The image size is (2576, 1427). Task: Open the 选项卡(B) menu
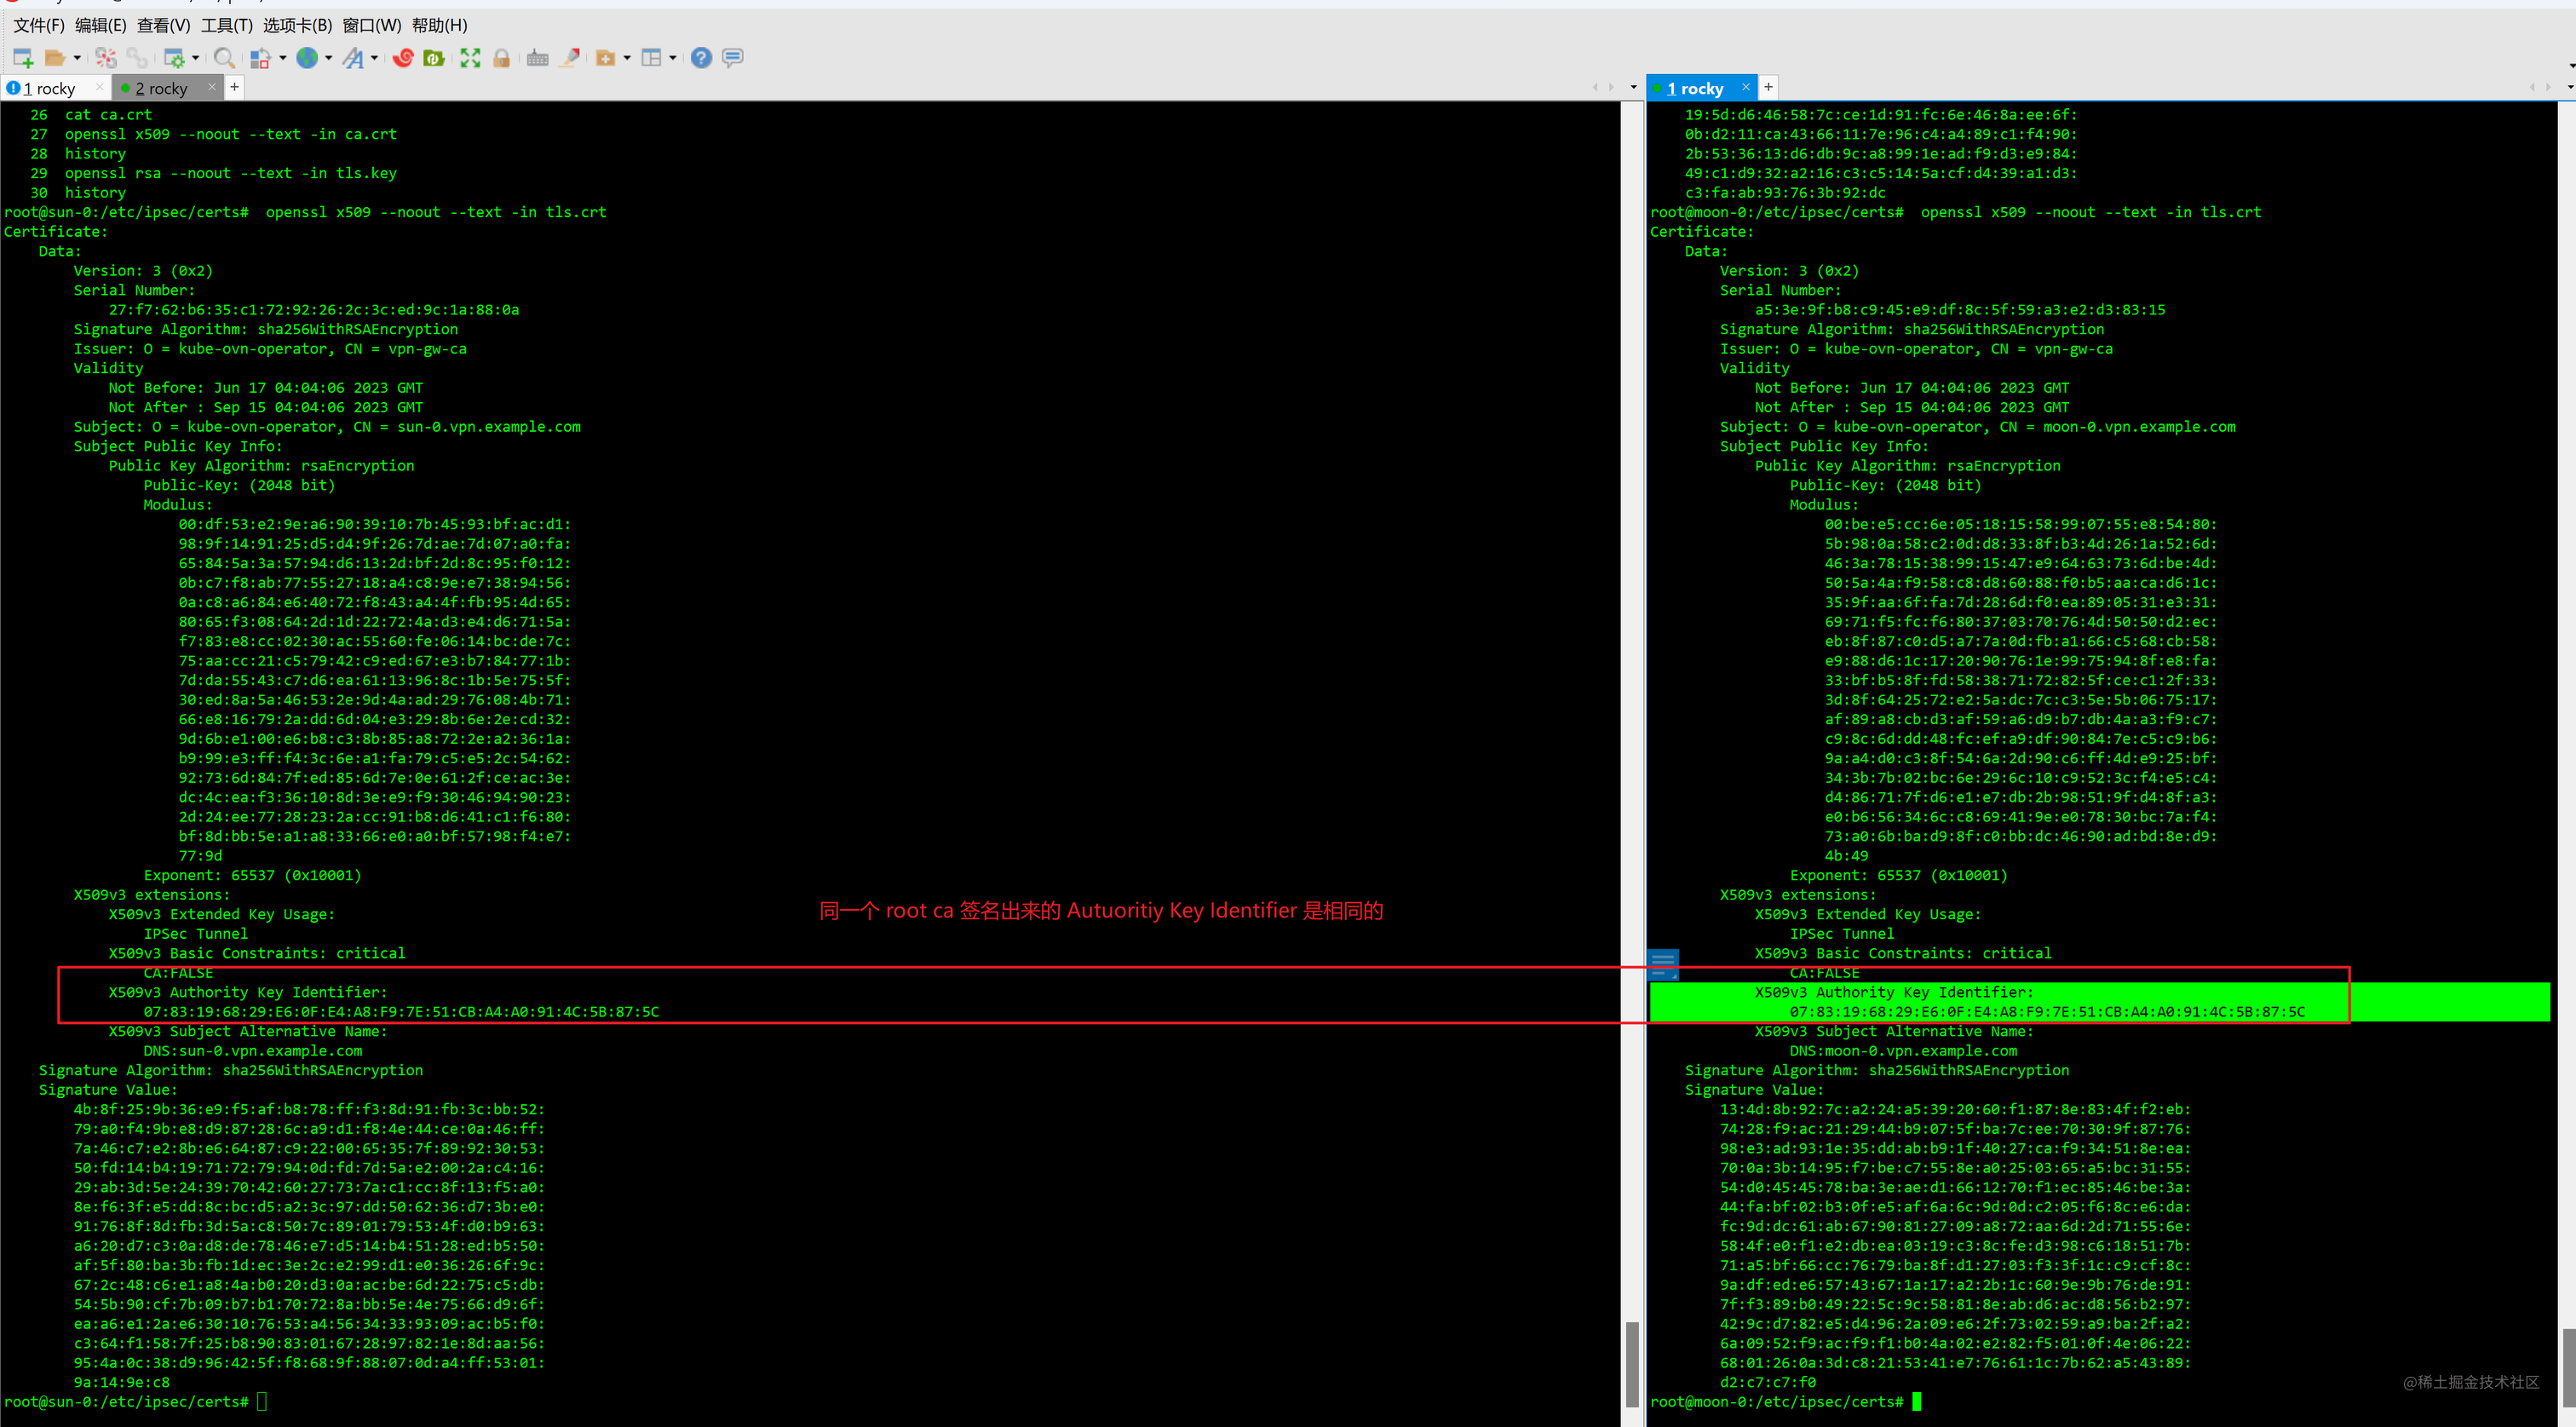pos(297,25)
